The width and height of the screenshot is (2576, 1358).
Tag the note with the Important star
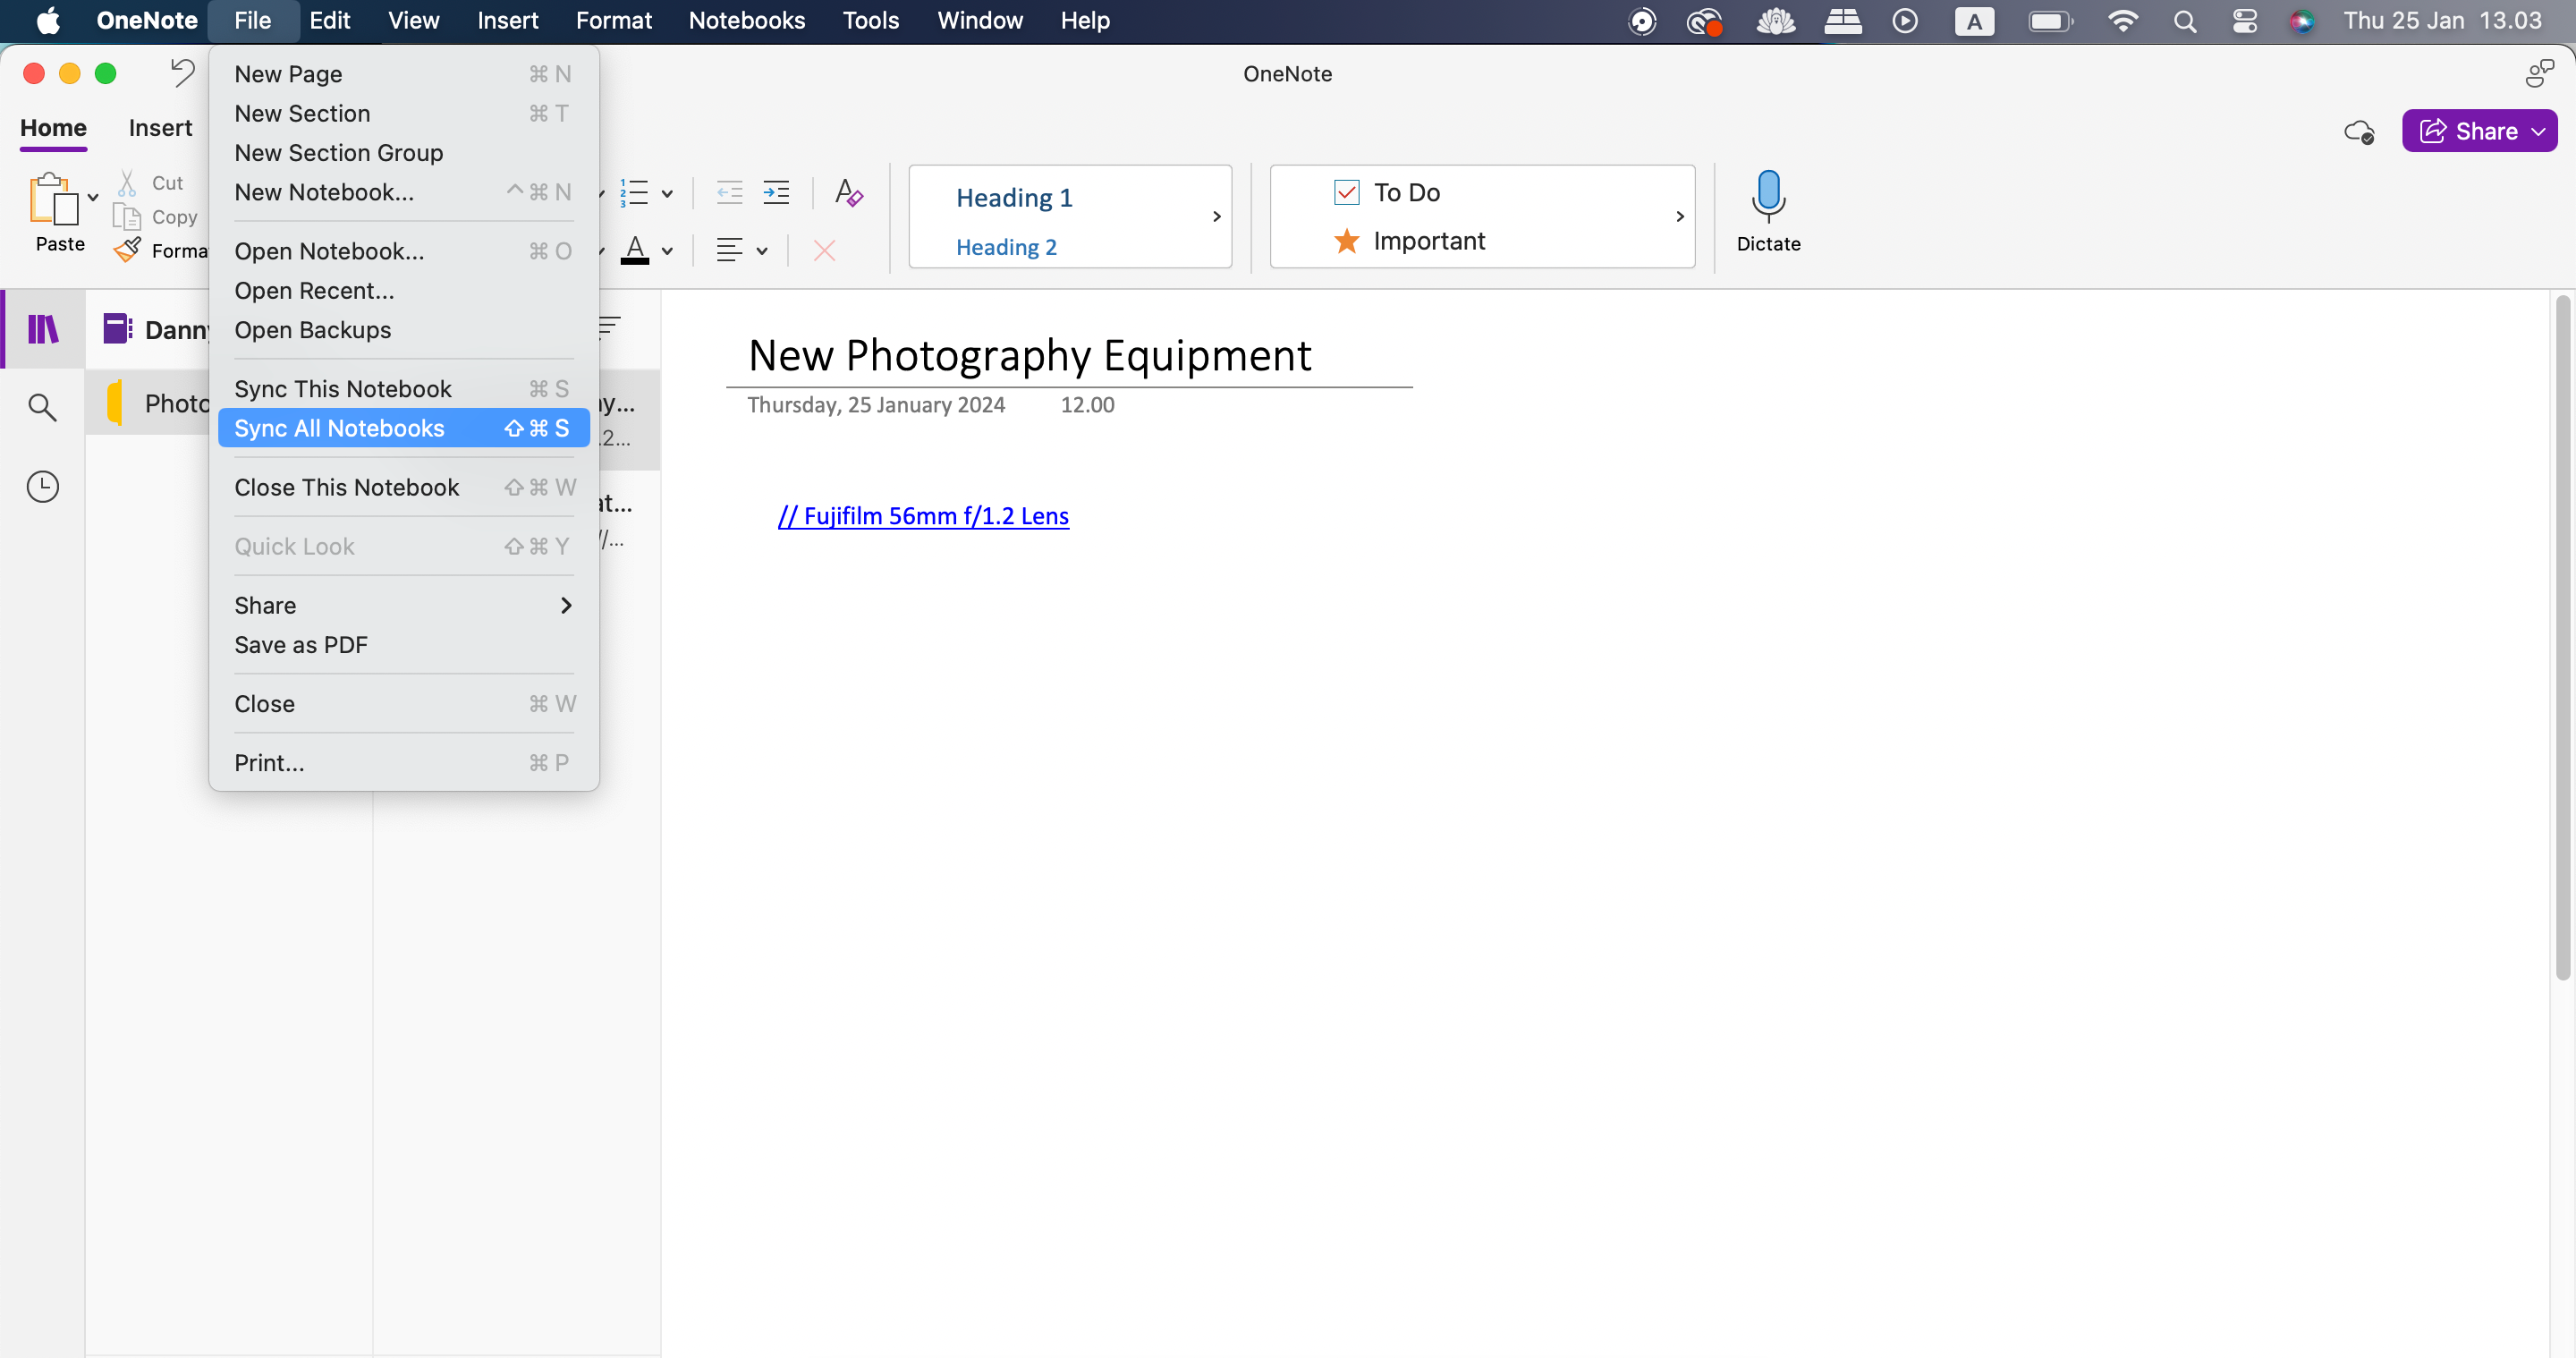(1346, 241)
